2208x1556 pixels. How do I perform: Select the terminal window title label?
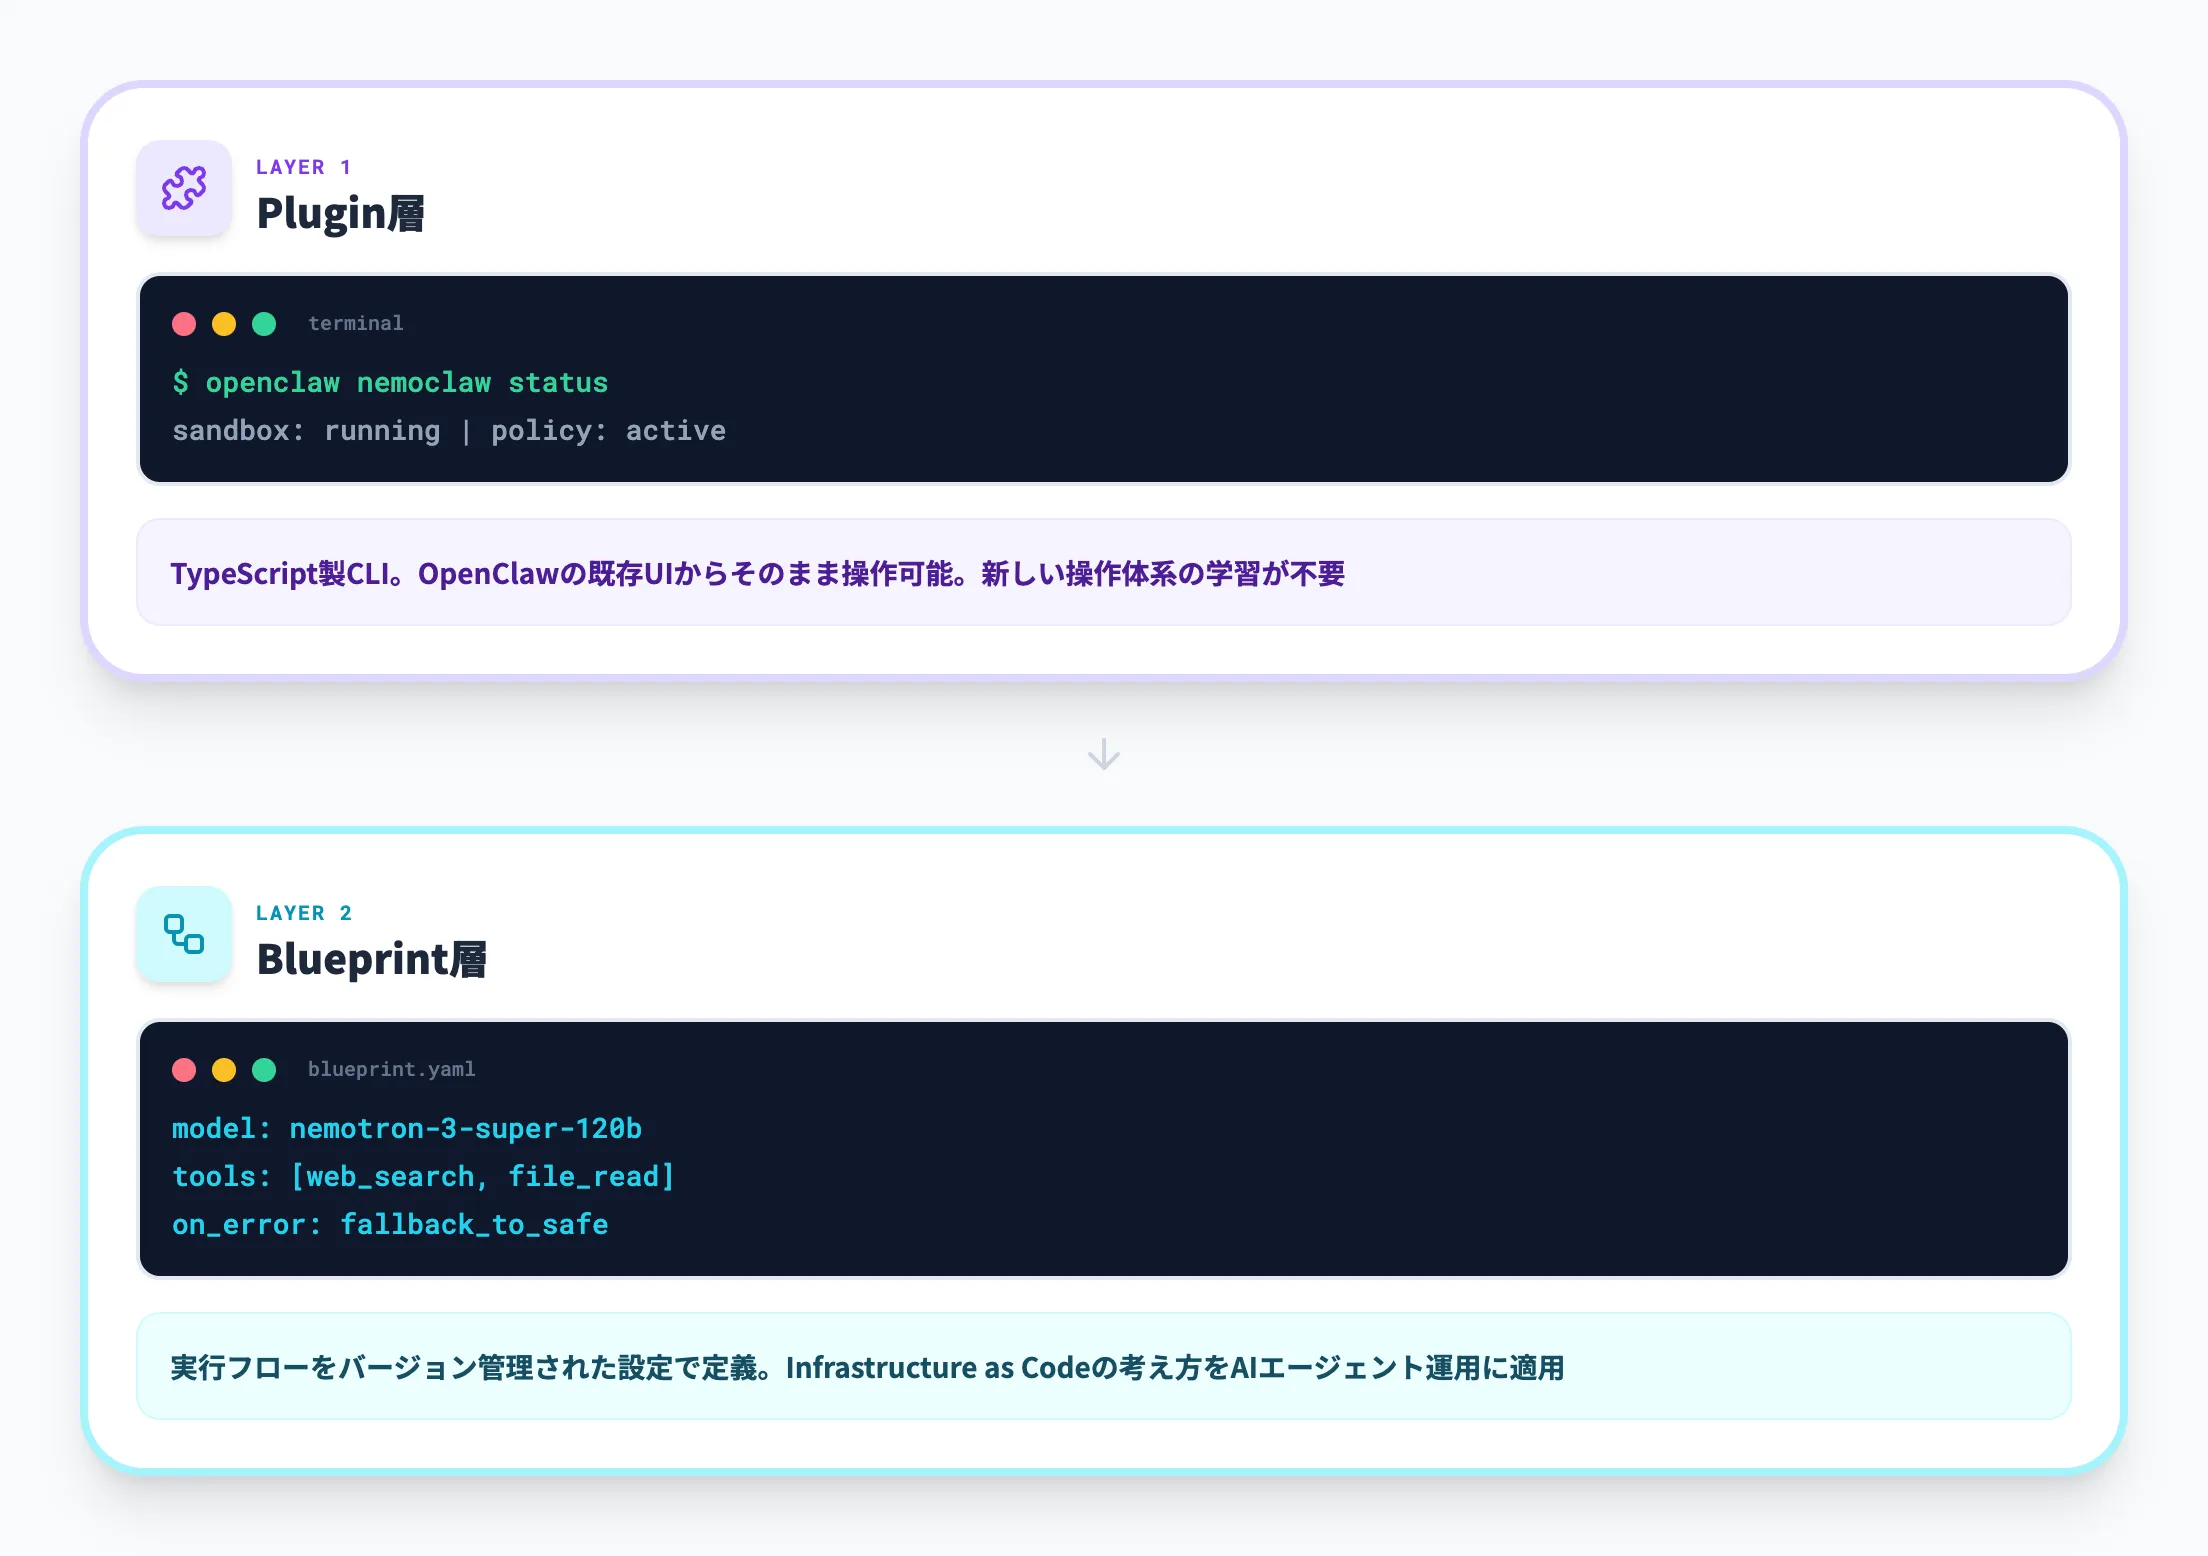pyautogui.click(x=355, y=322)
